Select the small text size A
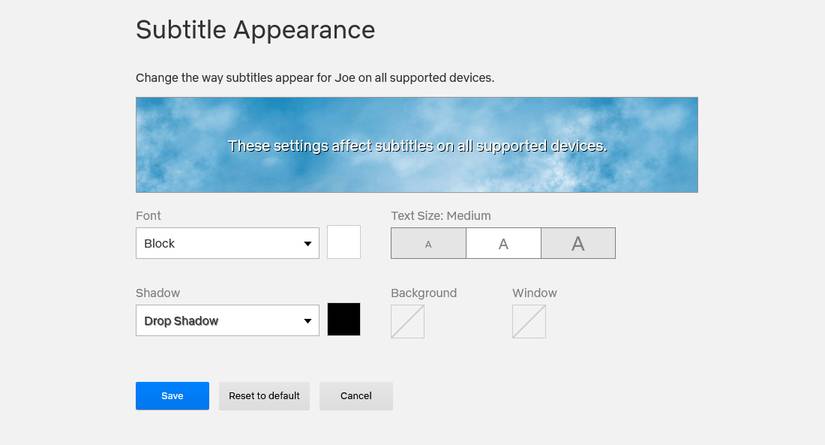 pyautogui.click(x=428, y=243)
